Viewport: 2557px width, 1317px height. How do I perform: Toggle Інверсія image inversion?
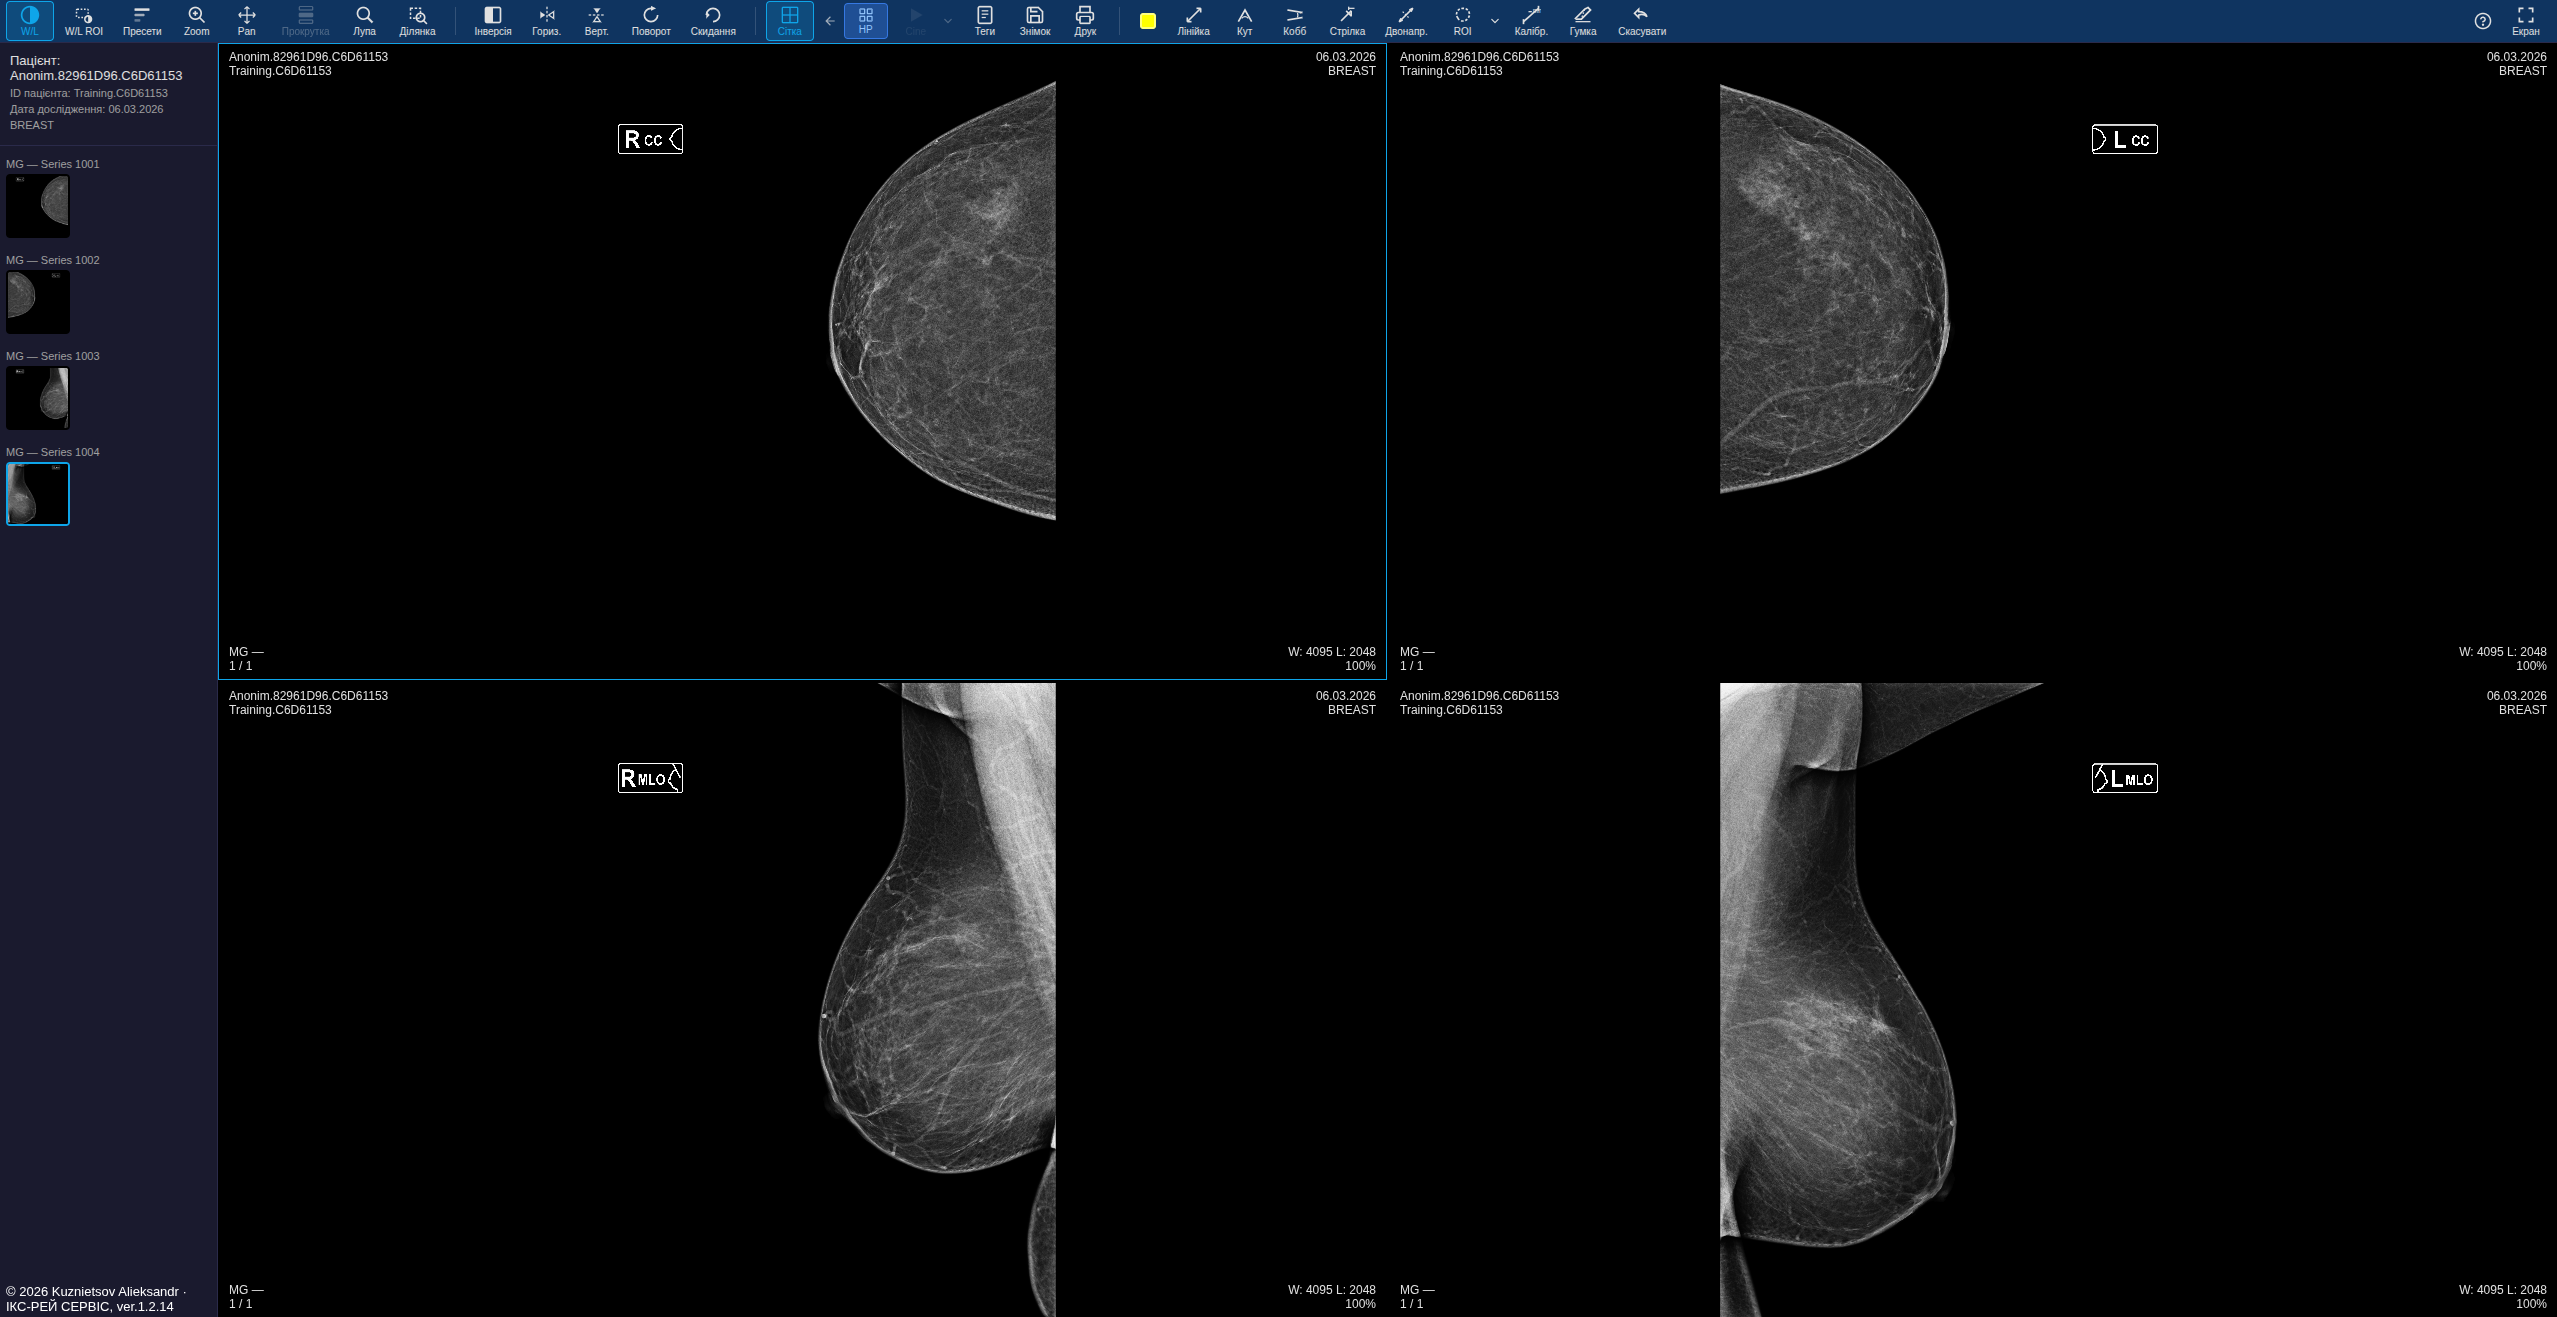coord(493,21)
